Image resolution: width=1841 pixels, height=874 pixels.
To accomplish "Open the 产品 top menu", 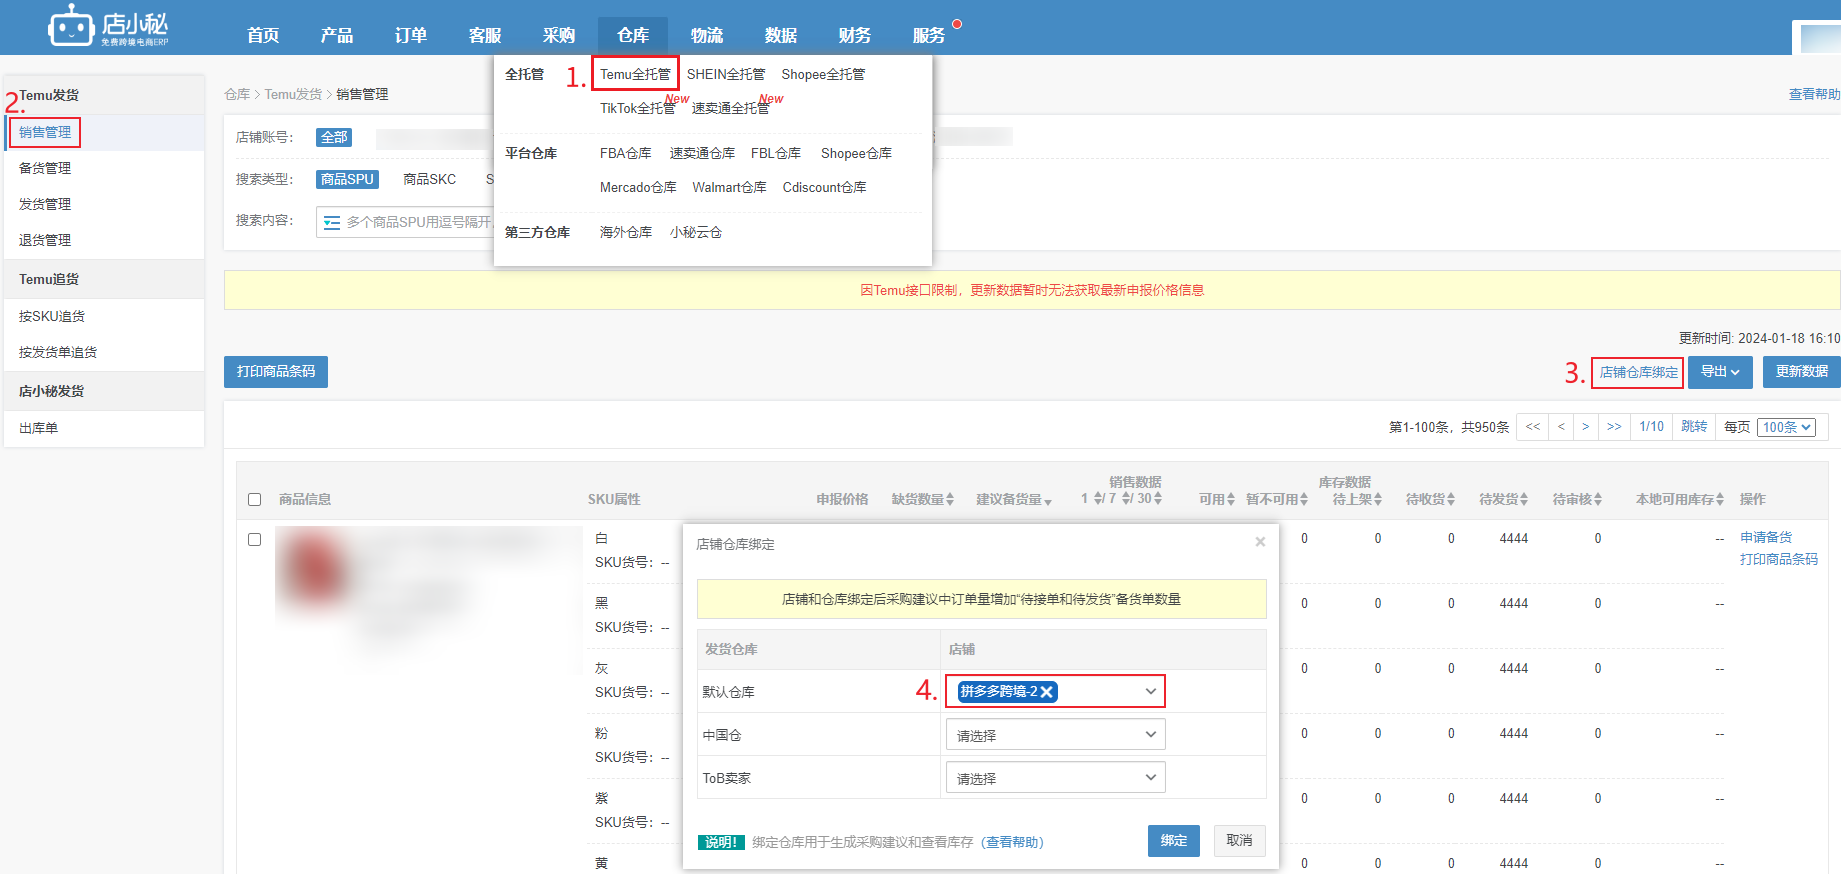I will [337, 35].
